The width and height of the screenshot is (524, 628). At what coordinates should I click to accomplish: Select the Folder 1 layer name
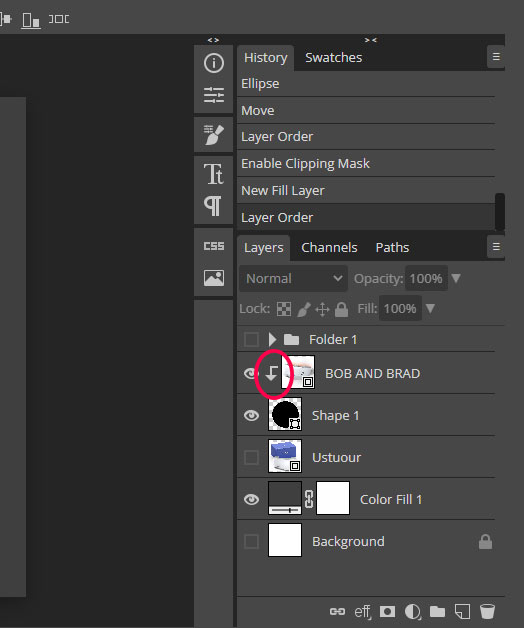pyautogui.click(x=333, y=340)
